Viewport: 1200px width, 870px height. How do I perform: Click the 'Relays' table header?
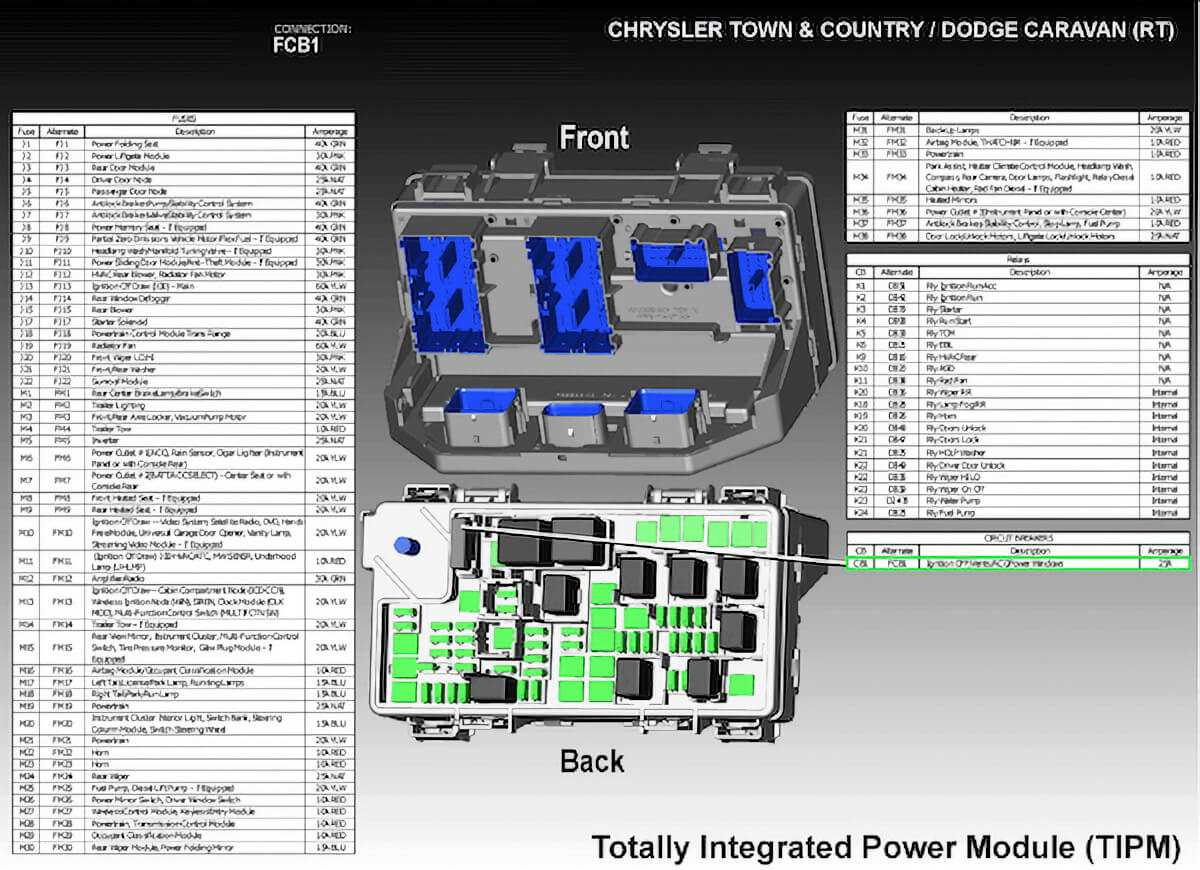tap(1019, 258)
